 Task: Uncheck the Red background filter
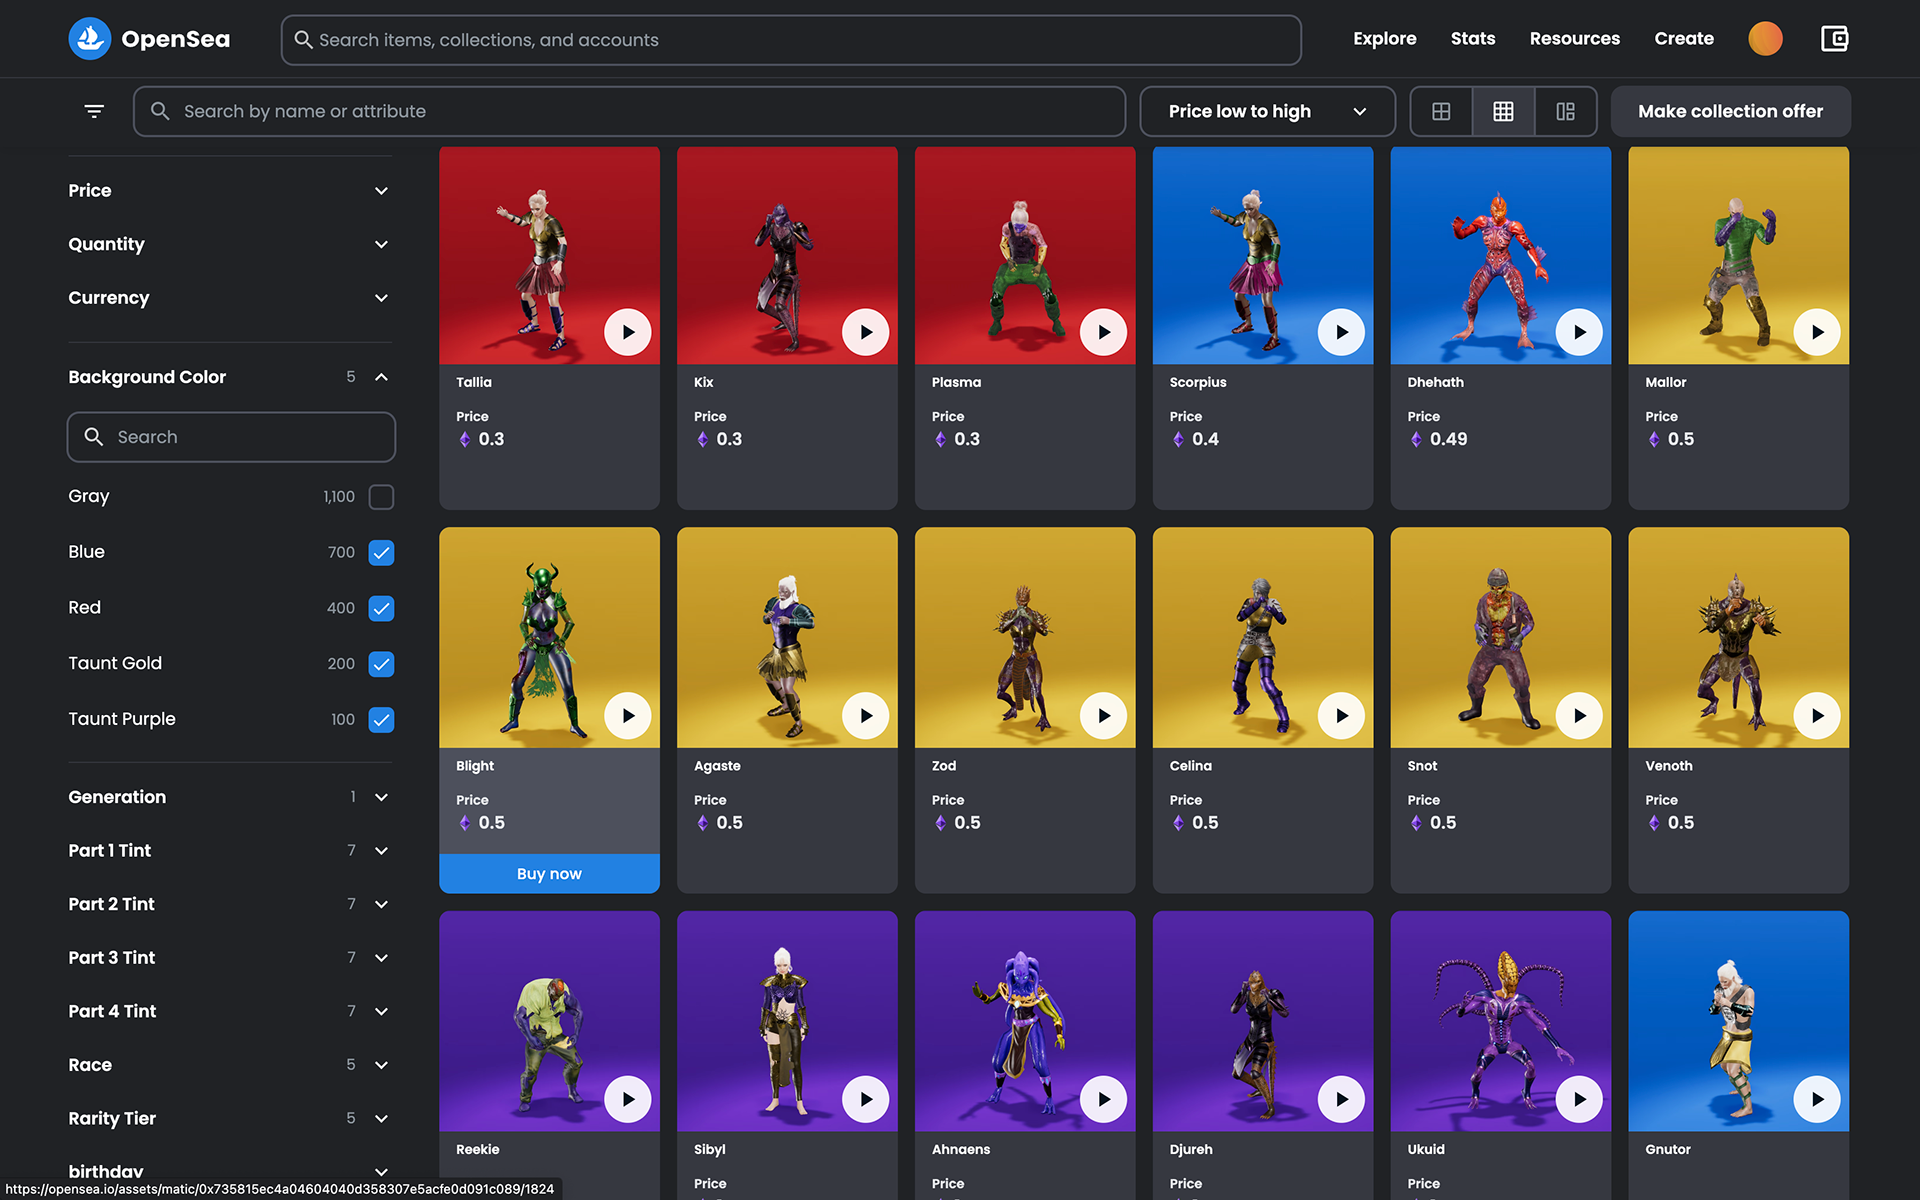click(381, 608)
